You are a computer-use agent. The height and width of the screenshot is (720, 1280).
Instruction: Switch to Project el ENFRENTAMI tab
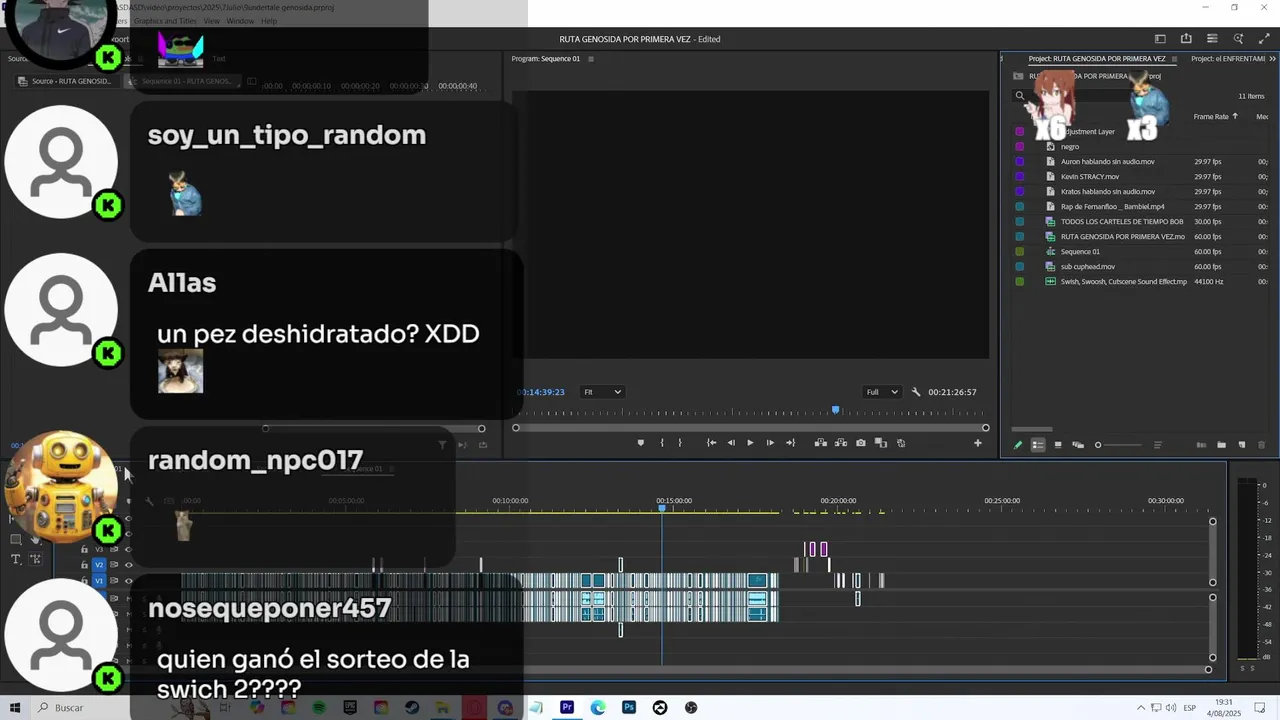(1228, 59)
